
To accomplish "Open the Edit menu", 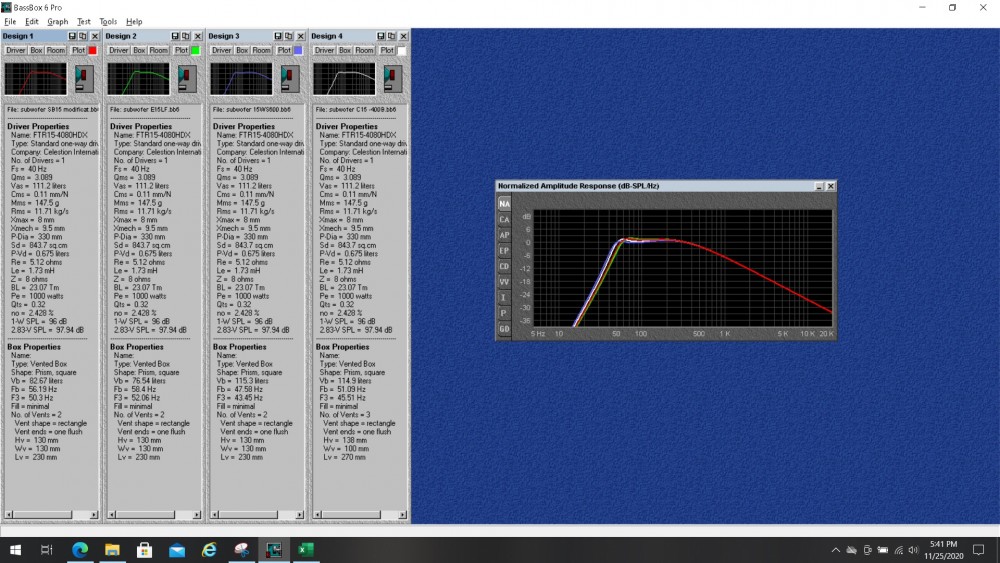I will pyautogui.click(x=32, y=22).
